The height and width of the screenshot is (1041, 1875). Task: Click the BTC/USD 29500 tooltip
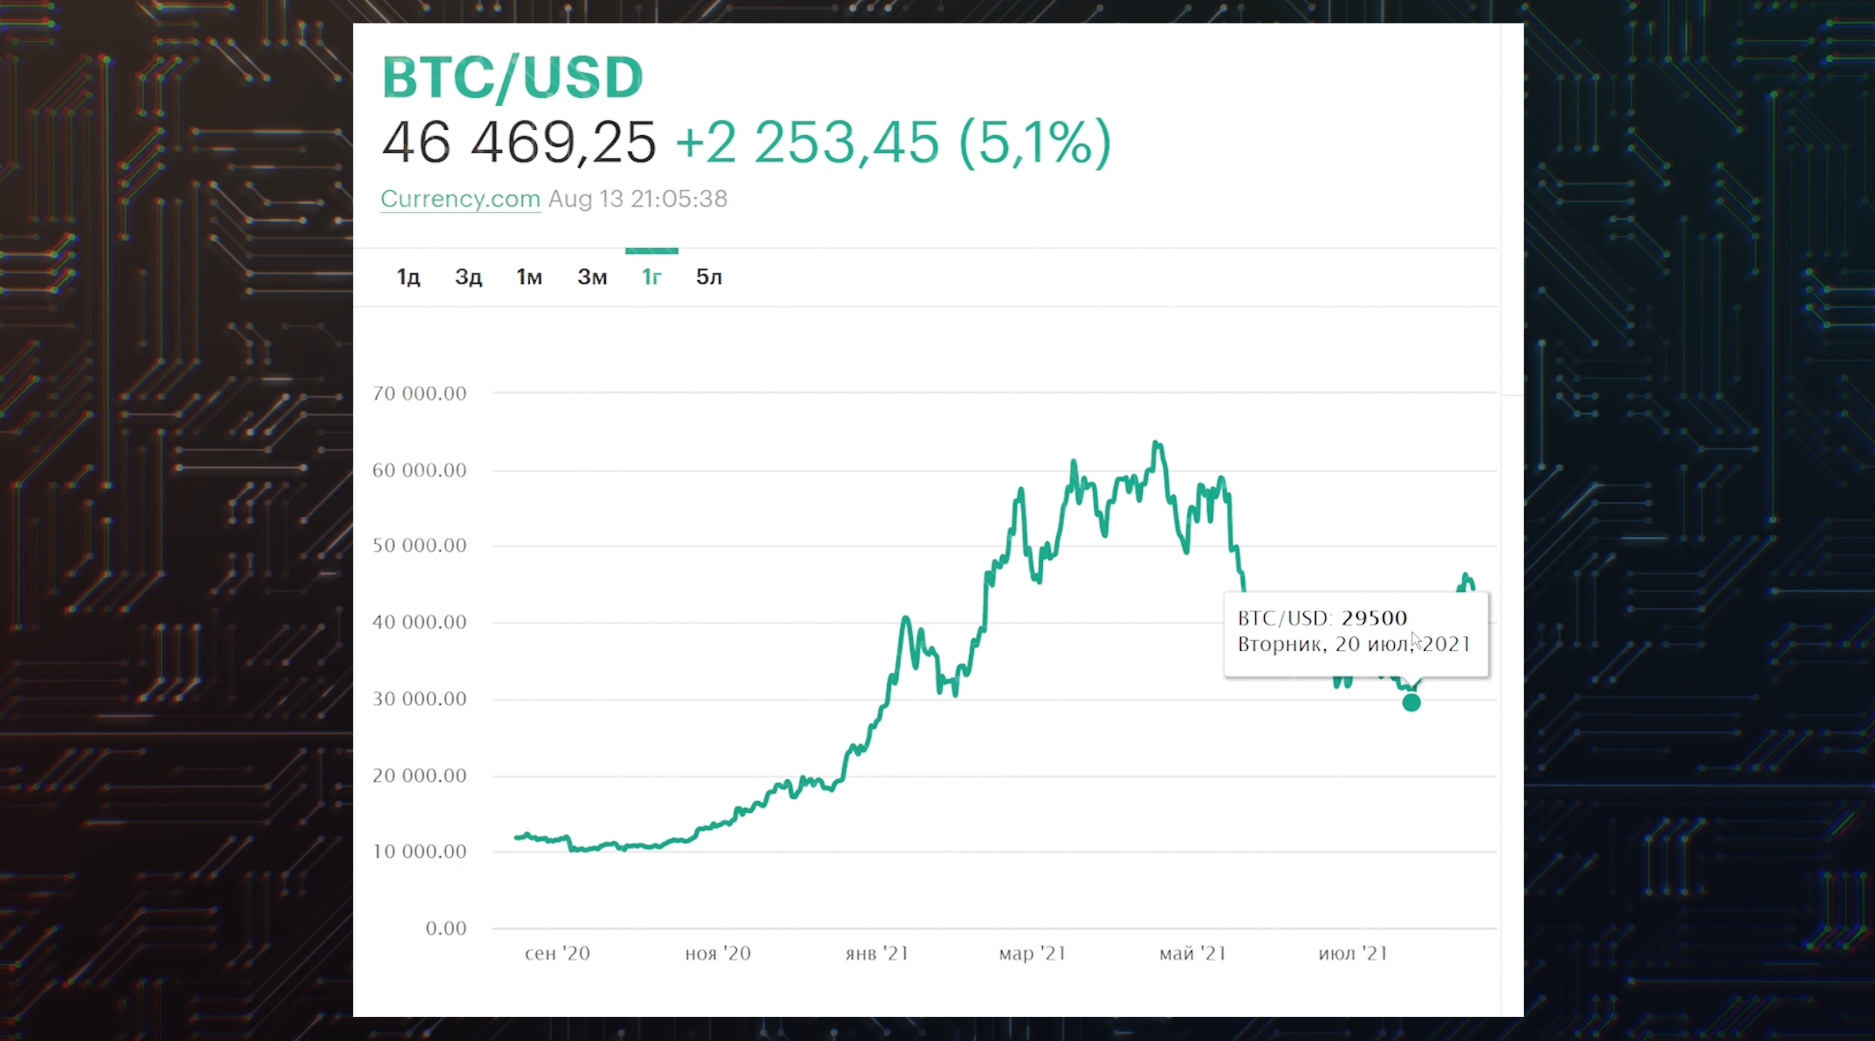pyautogui.click(x=1355, y=632)
